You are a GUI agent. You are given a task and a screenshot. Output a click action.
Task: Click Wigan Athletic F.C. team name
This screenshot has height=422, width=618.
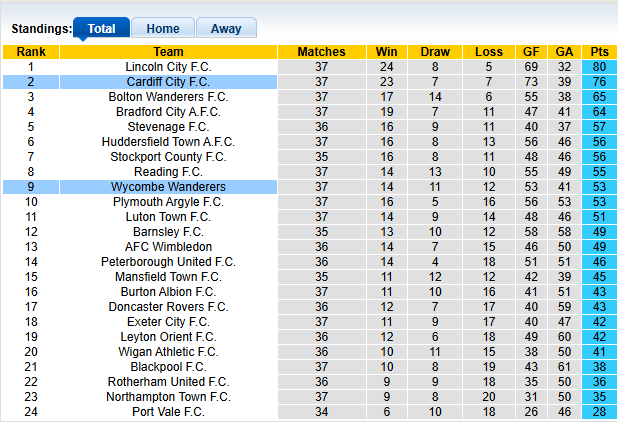click(x=168, y=352)
